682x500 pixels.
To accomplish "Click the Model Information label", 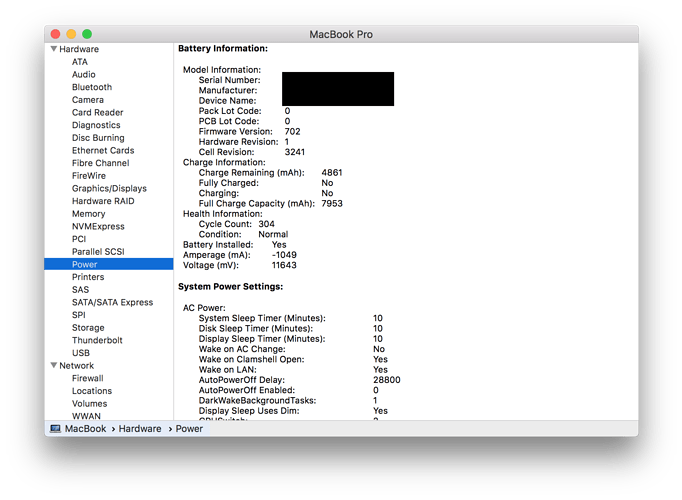I will (221, 70).
